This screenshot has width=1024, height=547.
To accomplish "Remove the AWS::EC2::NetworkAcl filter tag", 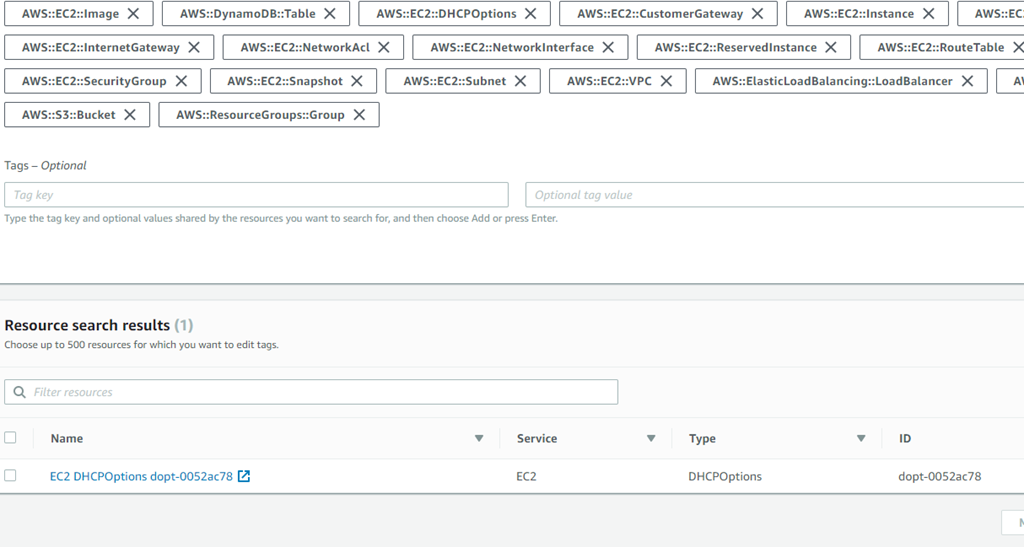I will (384, 48).
